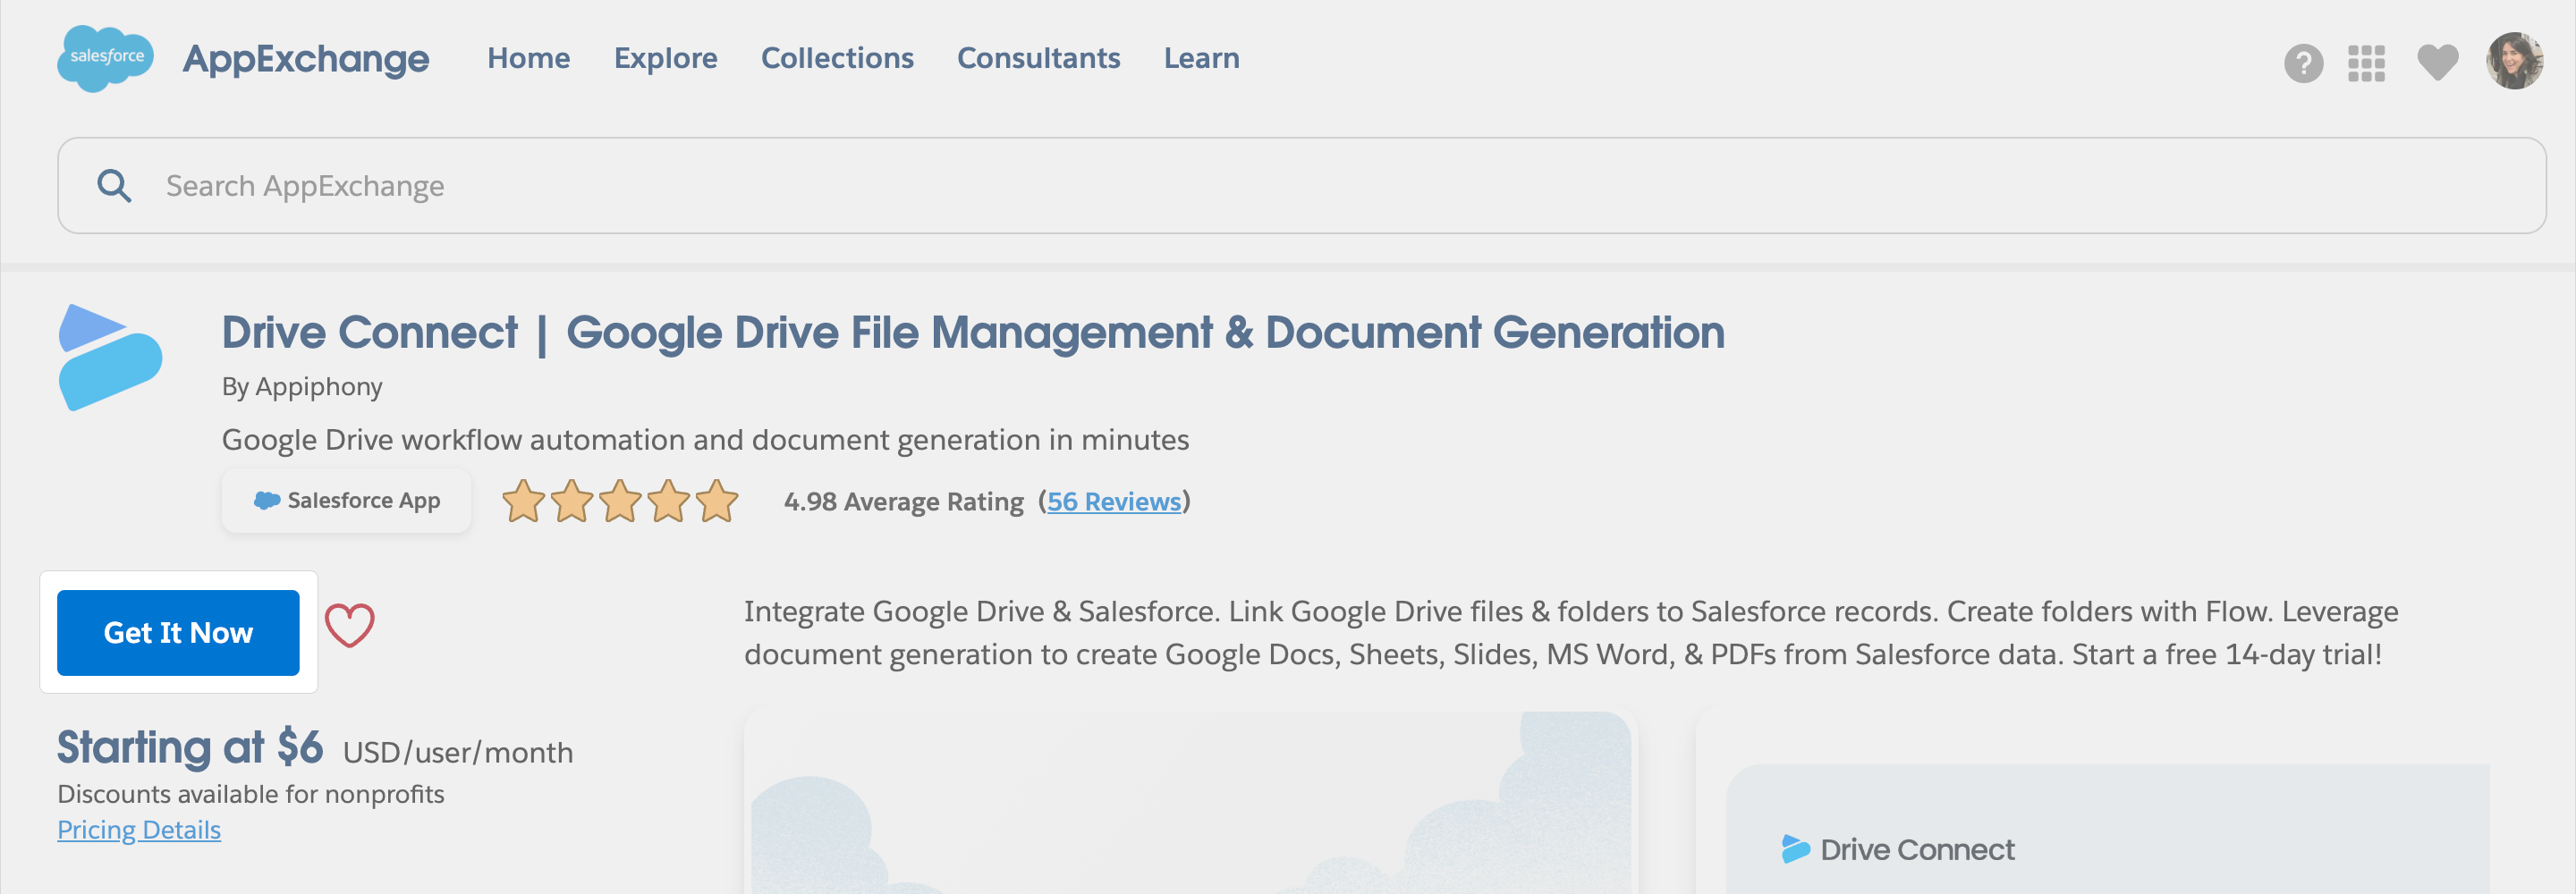Click the five-star rating display
2576x894 pixels.
point(619,501)
